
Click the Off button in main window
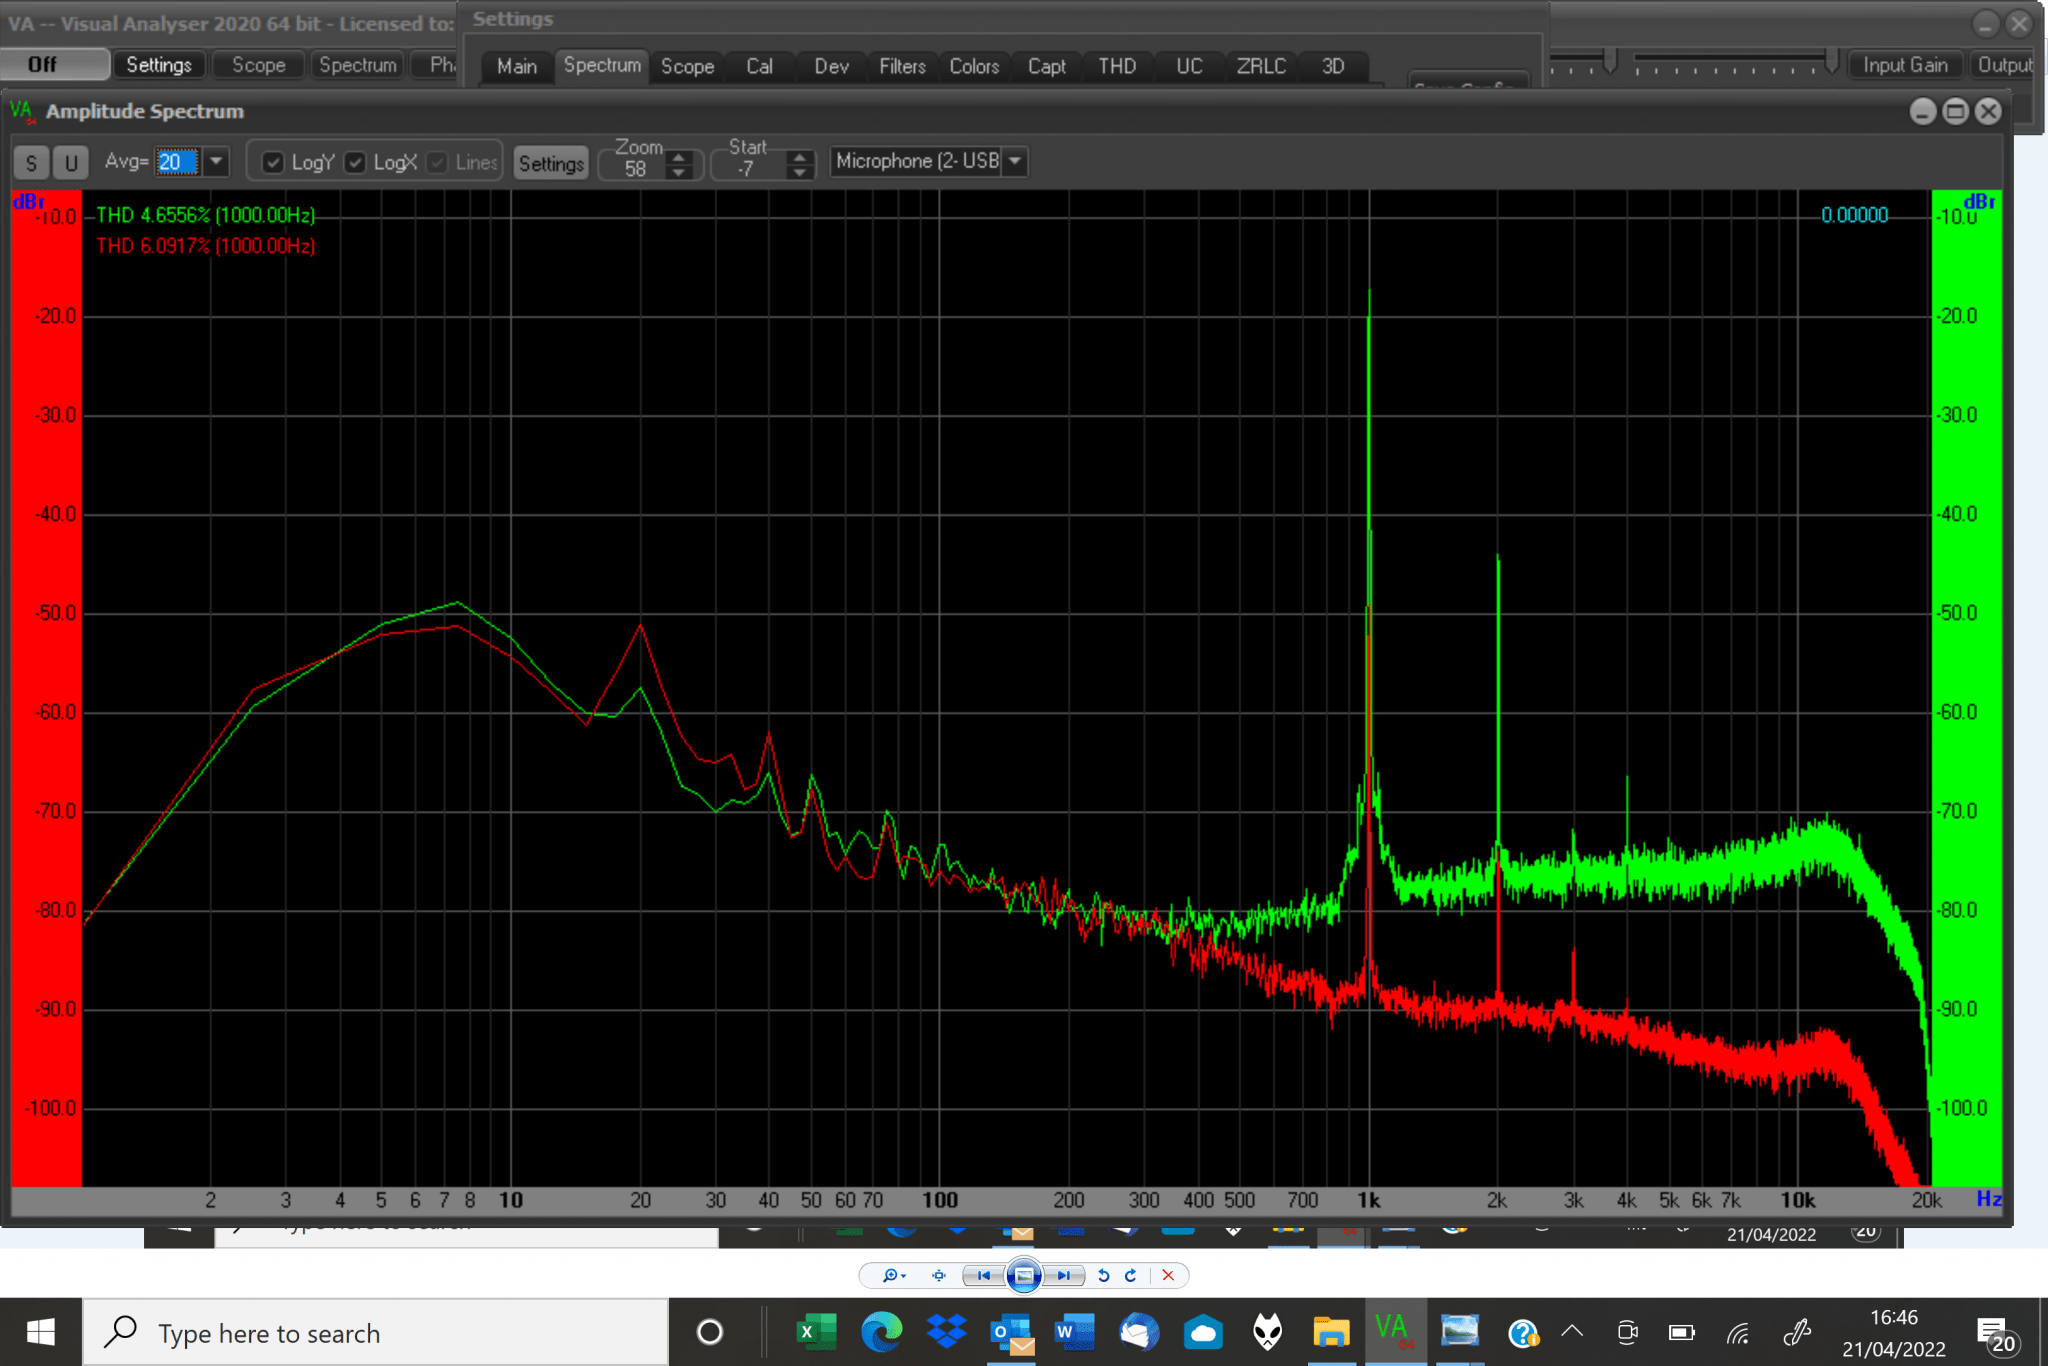click(55, 64)
